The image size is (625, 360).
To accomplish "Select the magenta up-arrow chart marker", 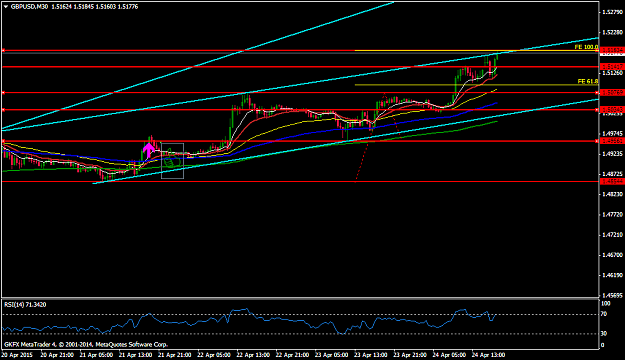I will [x=149, y=150].
